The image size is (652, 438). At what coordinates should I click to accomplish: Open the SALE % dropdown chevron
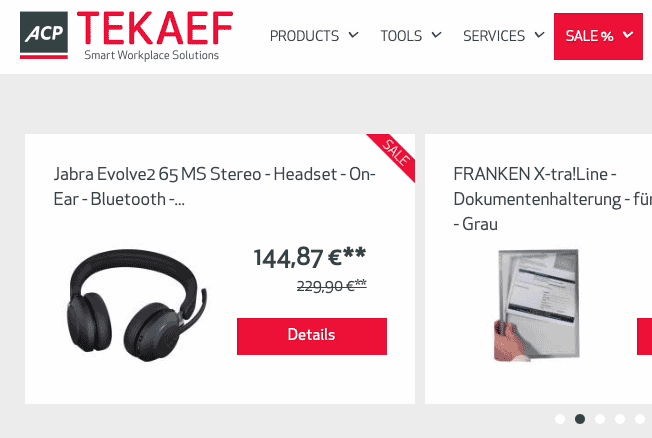[628, 35]
